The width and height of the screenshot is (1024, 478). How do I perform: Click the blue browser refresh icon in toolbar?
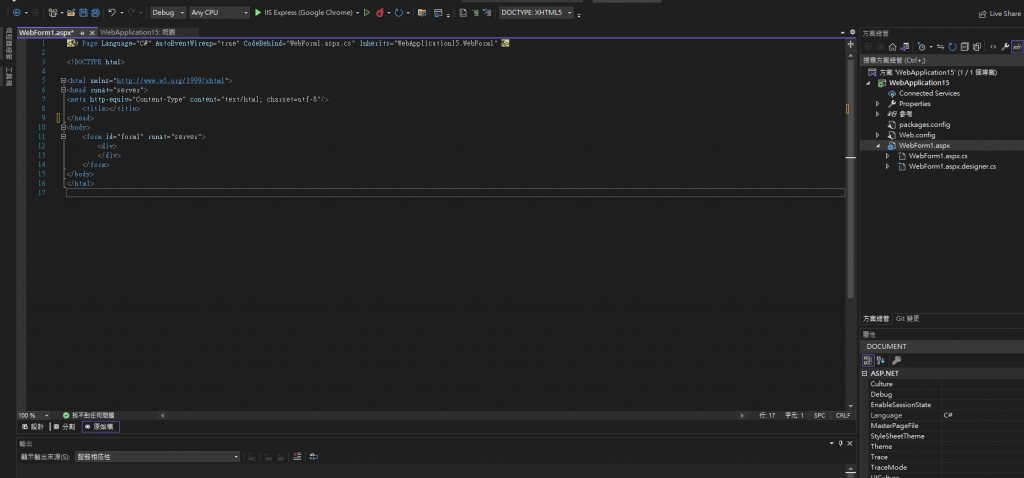click(x=398, y=12)
